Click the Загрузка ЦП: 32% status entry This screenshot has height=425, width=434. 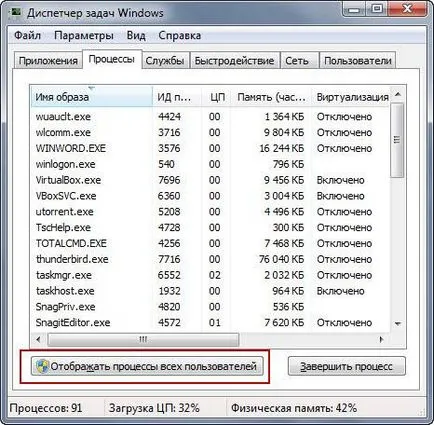pos(154,408)
